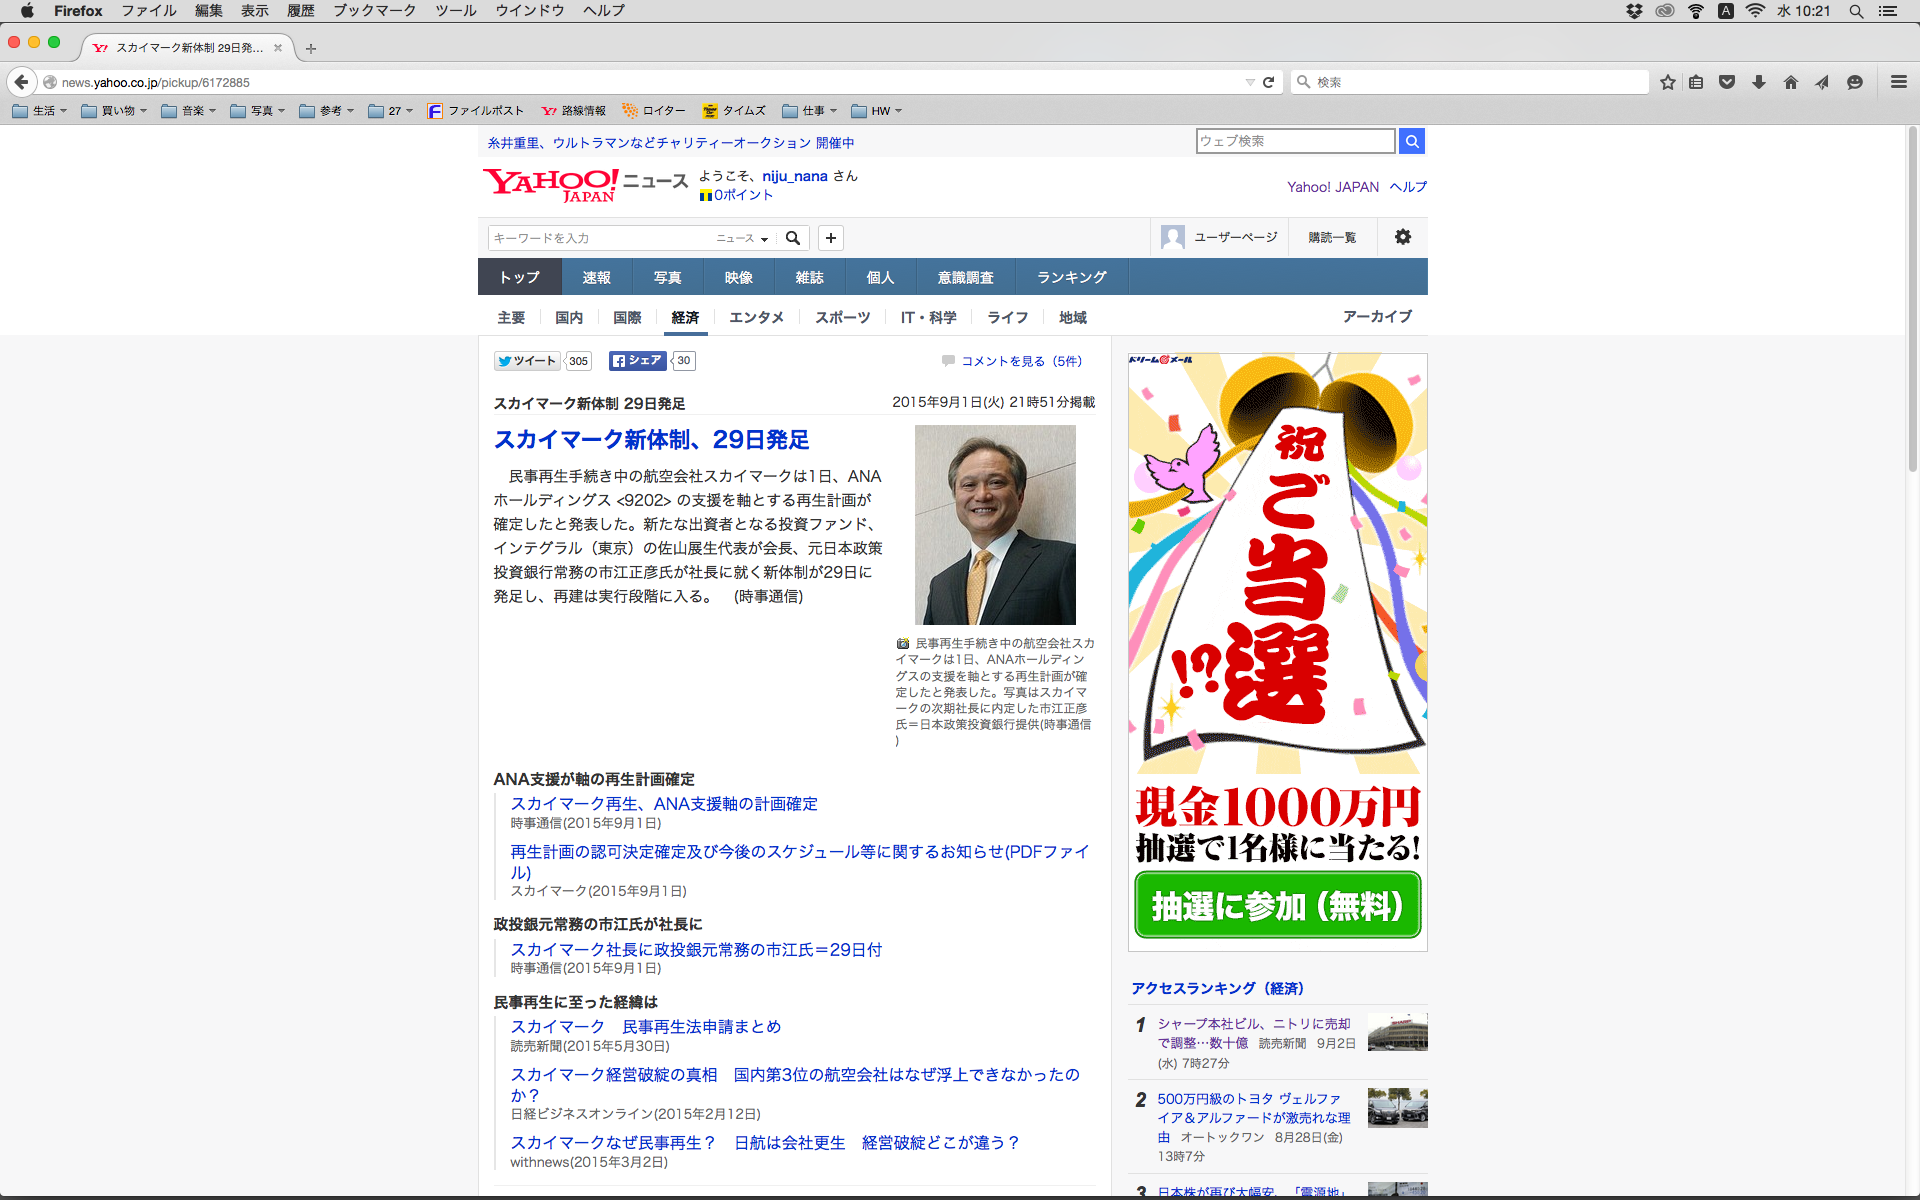This screenshot has height=1200, width=1920.
Task: Expand the 生活 bookmarks folder
Action: point(40,111)
